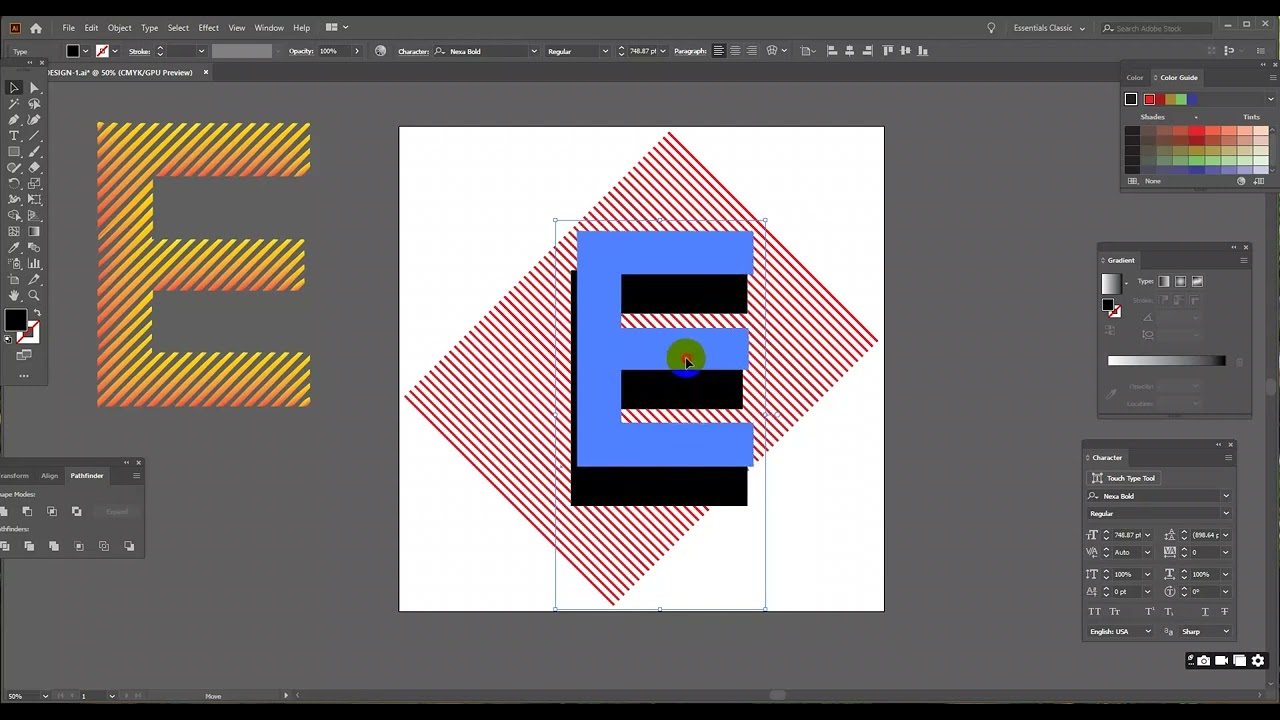Open the kerning Auto dropdown
Screen dimensions: 1280x720
pos(1147,552)
